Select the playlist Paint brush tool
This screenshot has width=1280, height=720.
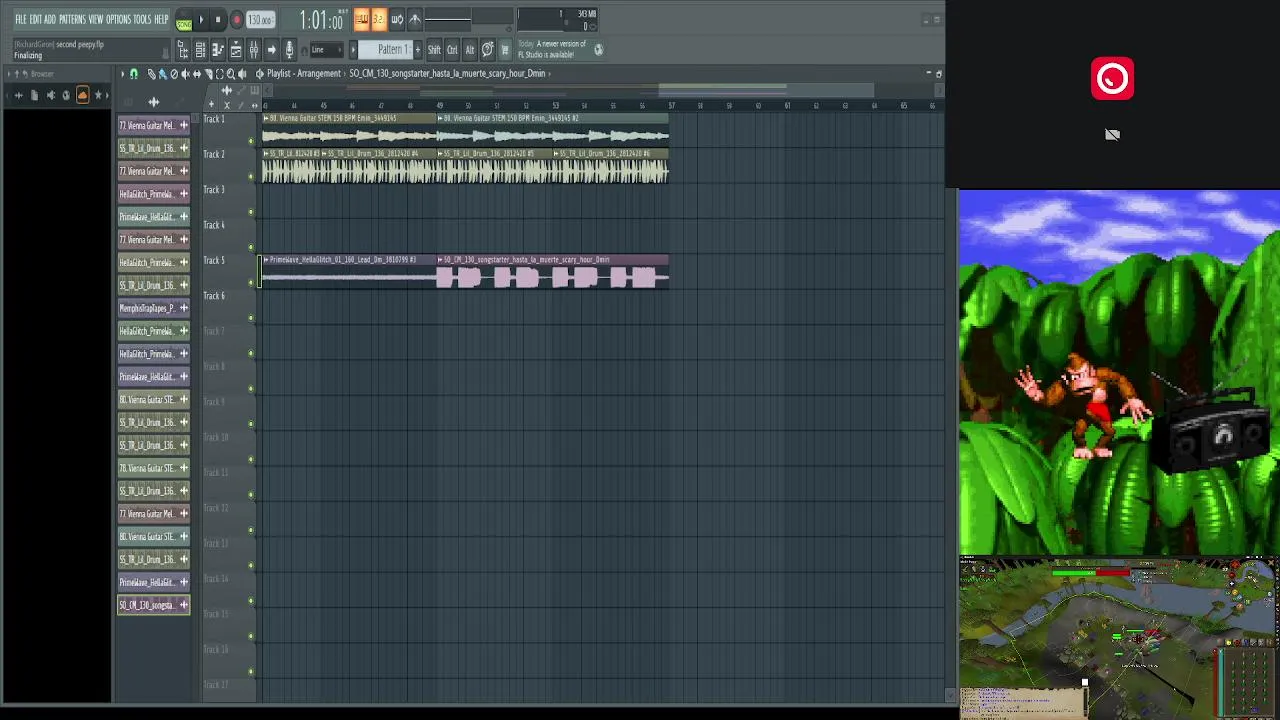point(162,74)
